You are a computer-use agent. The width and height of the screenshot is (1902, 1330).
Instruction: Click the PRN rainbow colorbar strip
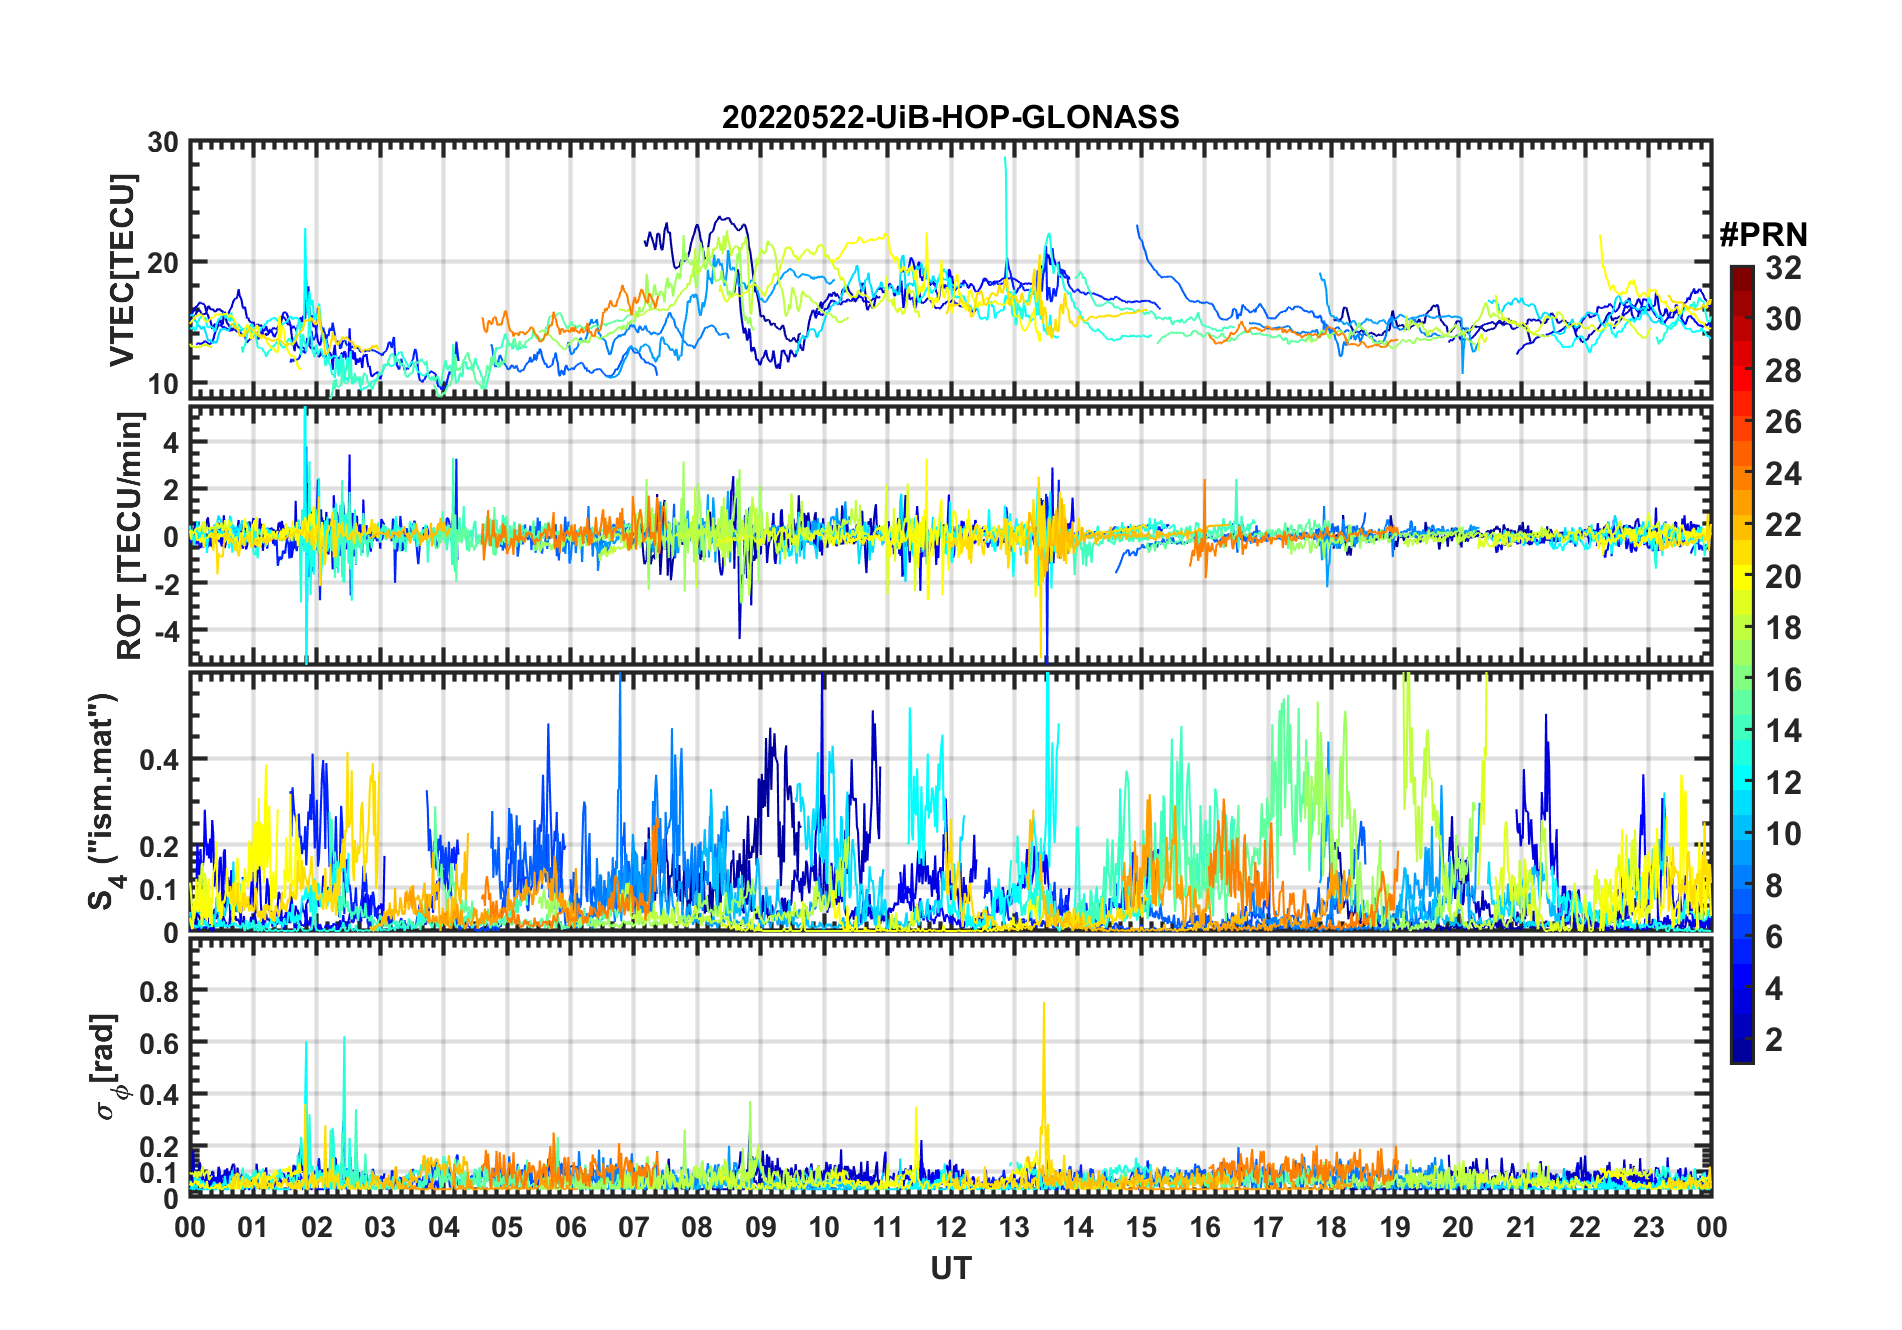point(1741,664)
